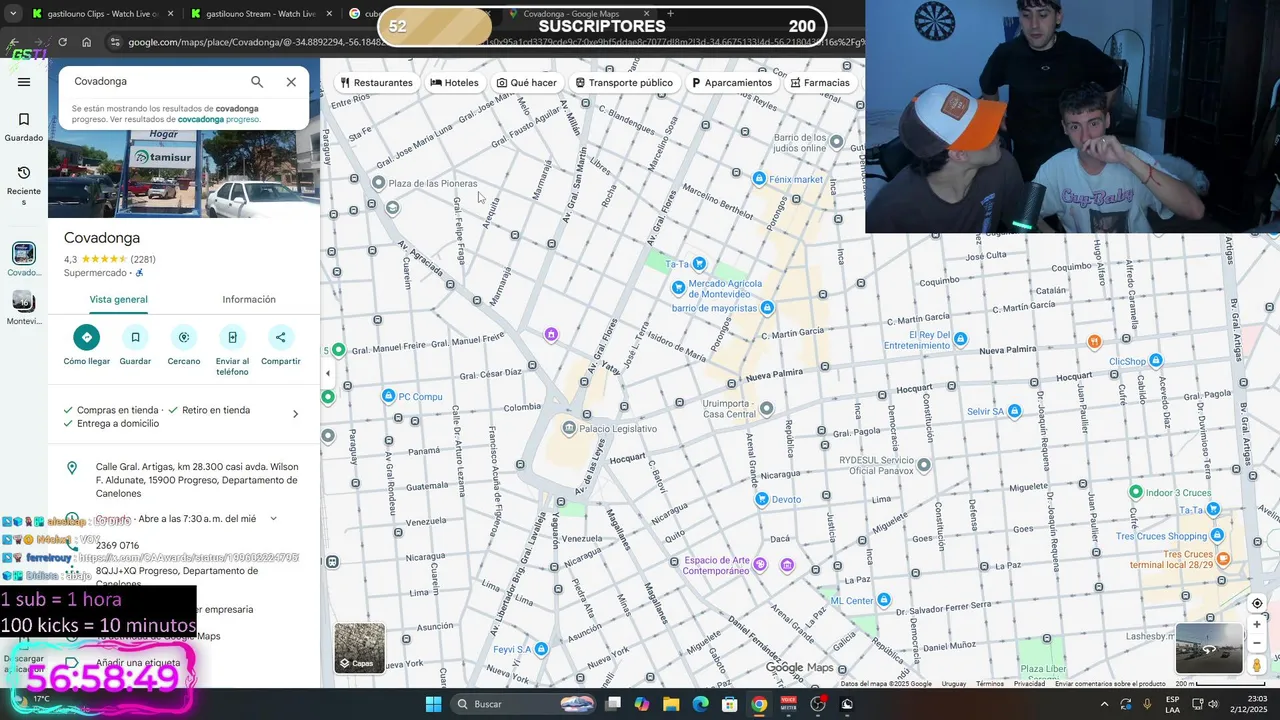Screen dimensions: 1280x720
Task: Click the PC Compu map pin
Action: pyautogui.click(x=389, y=396)
